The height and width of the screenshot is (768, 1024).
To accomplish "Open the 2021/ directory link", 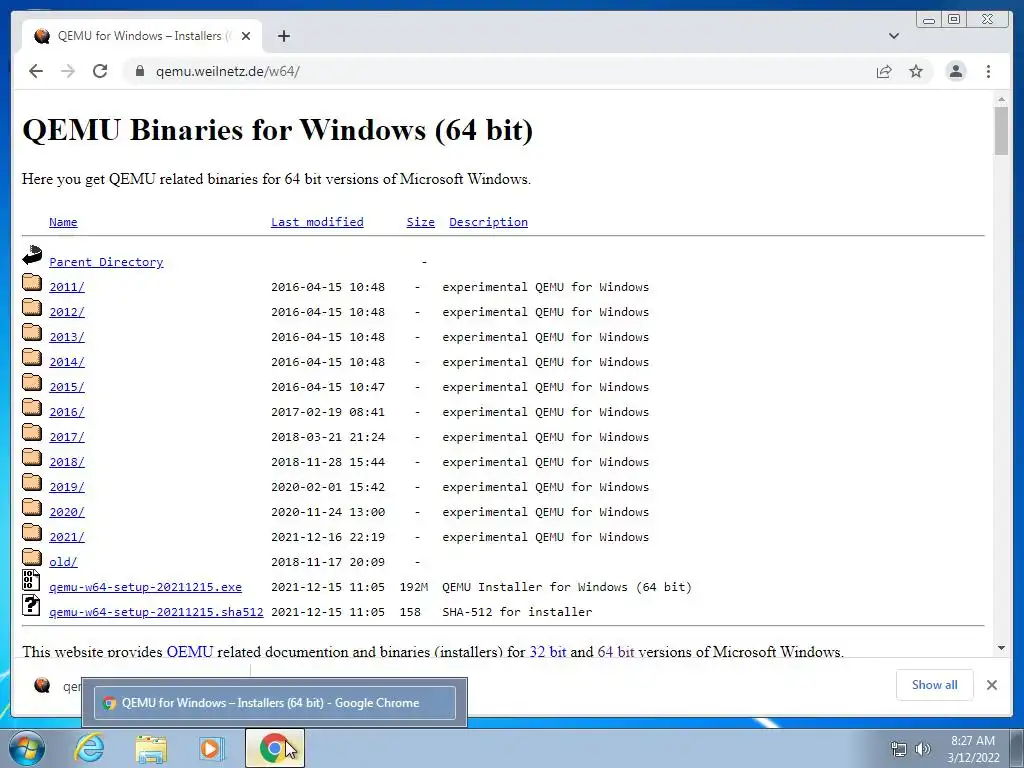I will click(67, 537).
